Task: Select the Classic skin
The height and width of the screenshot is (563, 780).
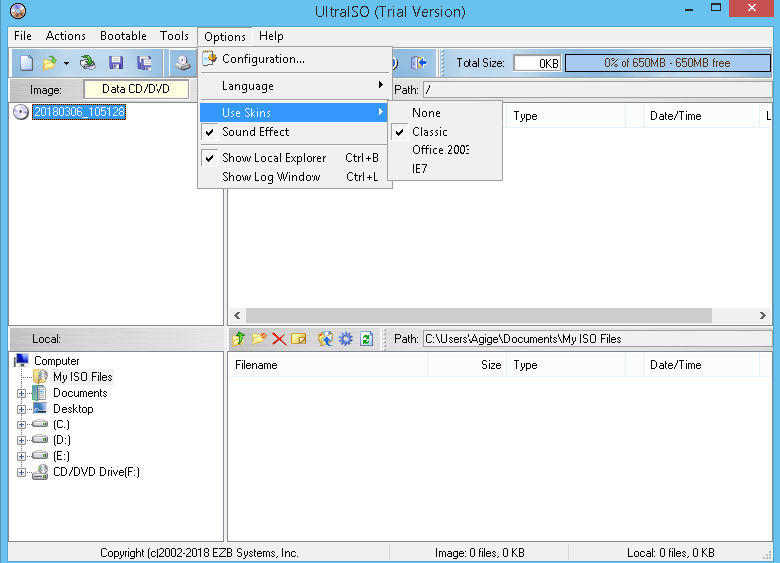Action: pos(445,132)
